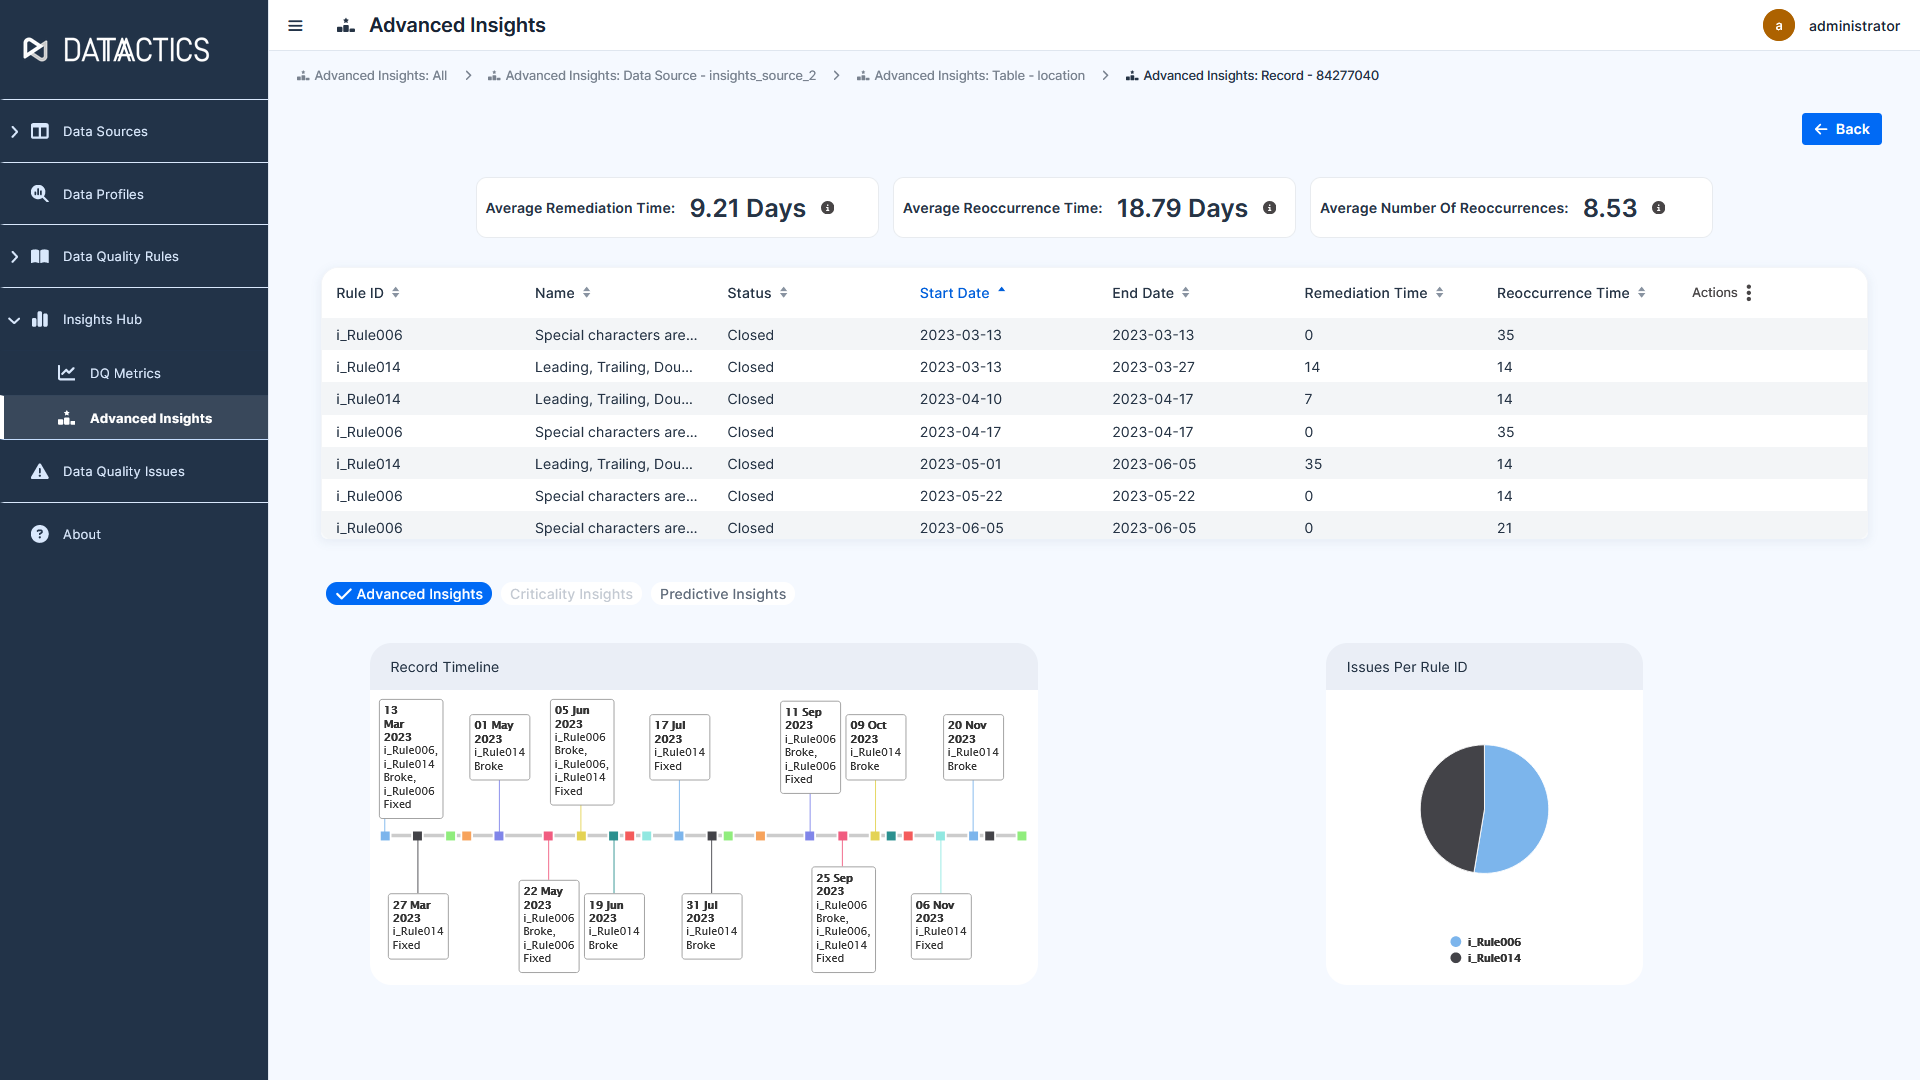Select the 17 Jul 2023 timeline marker
The width and height of the screenshot is (1920, 1080).
pos(679,835)
